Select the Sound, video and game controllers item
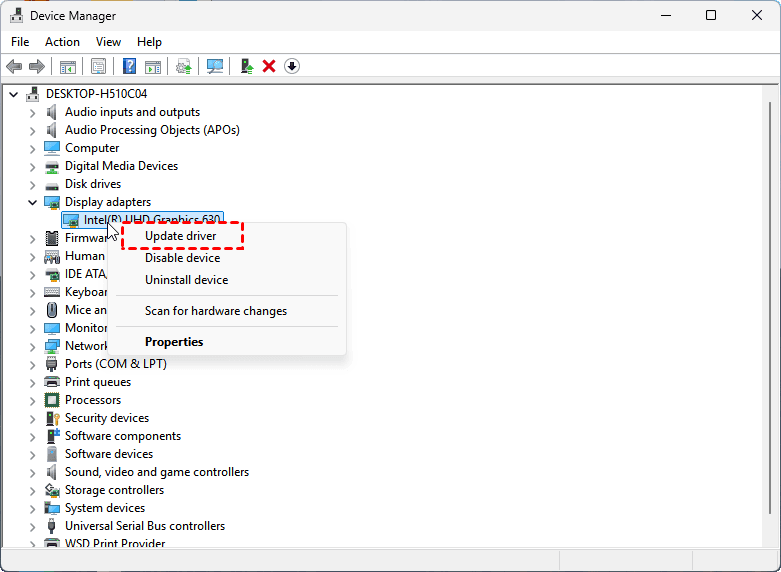Image resolution: width=781 pixels, height=572 pixels. pyautogui.click(x=157, y=472)
